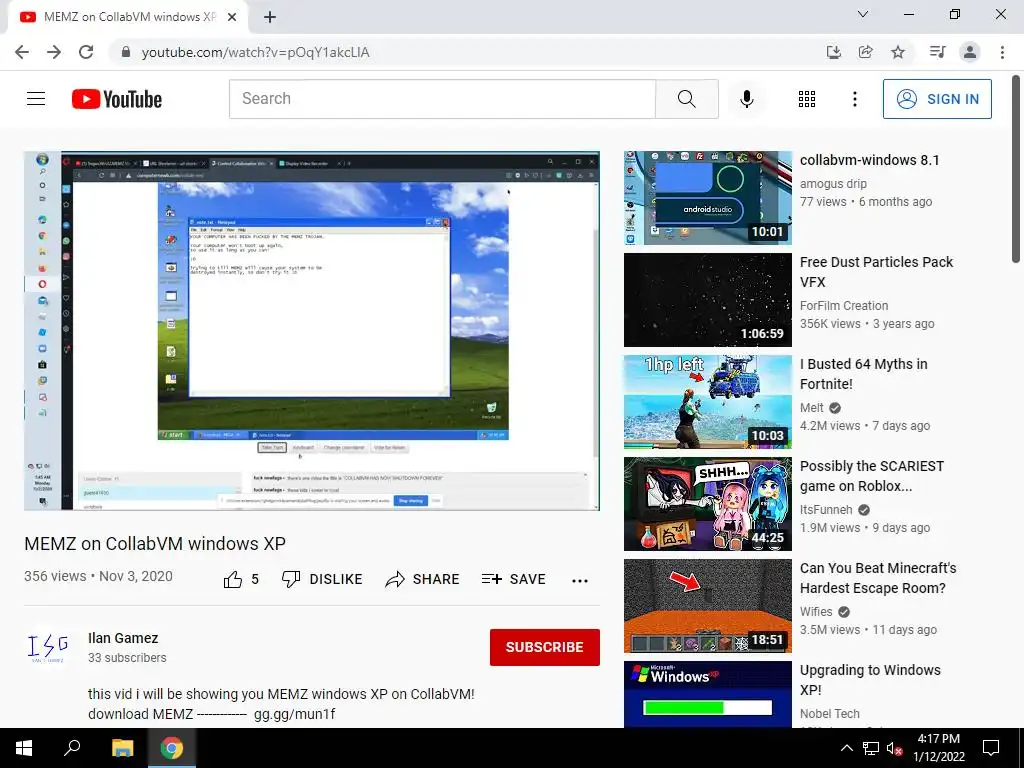Click Chrome icon in taskbar

point(172,748)
